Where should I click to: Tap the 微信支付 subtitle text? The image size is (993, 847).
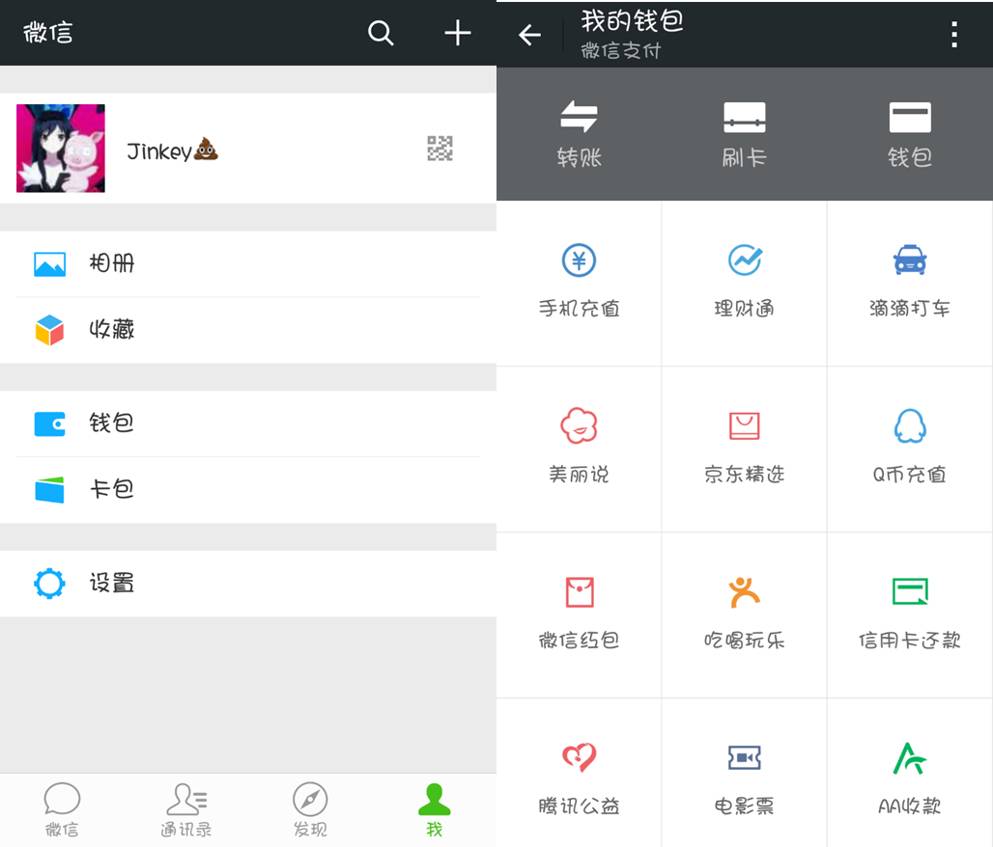[x=621, y=51]
